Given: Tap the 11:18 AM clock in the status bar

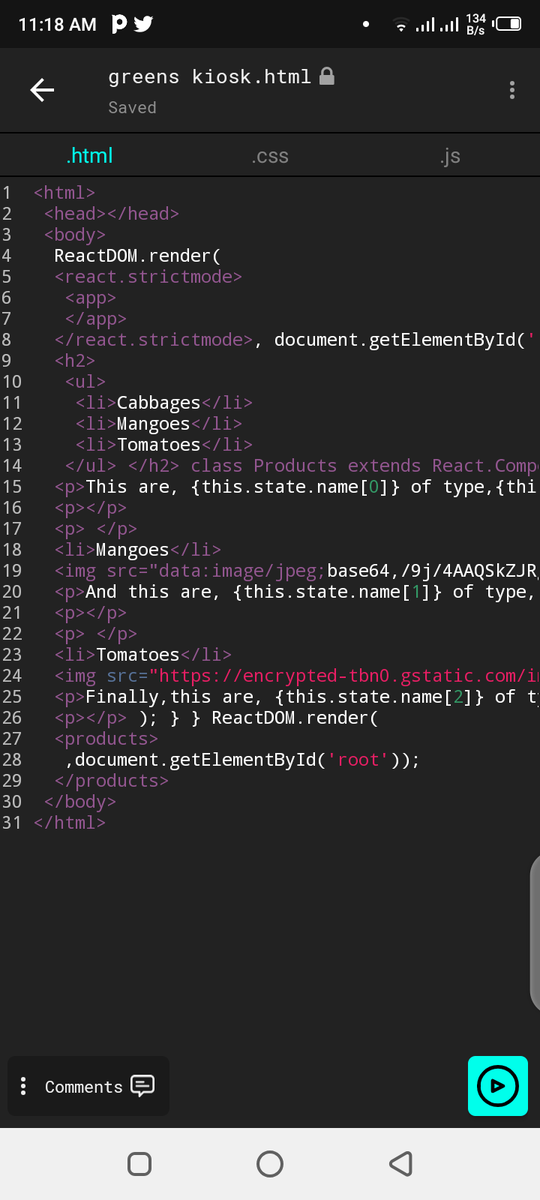Looking at the screenshot, I should click(x=56, y=24).
